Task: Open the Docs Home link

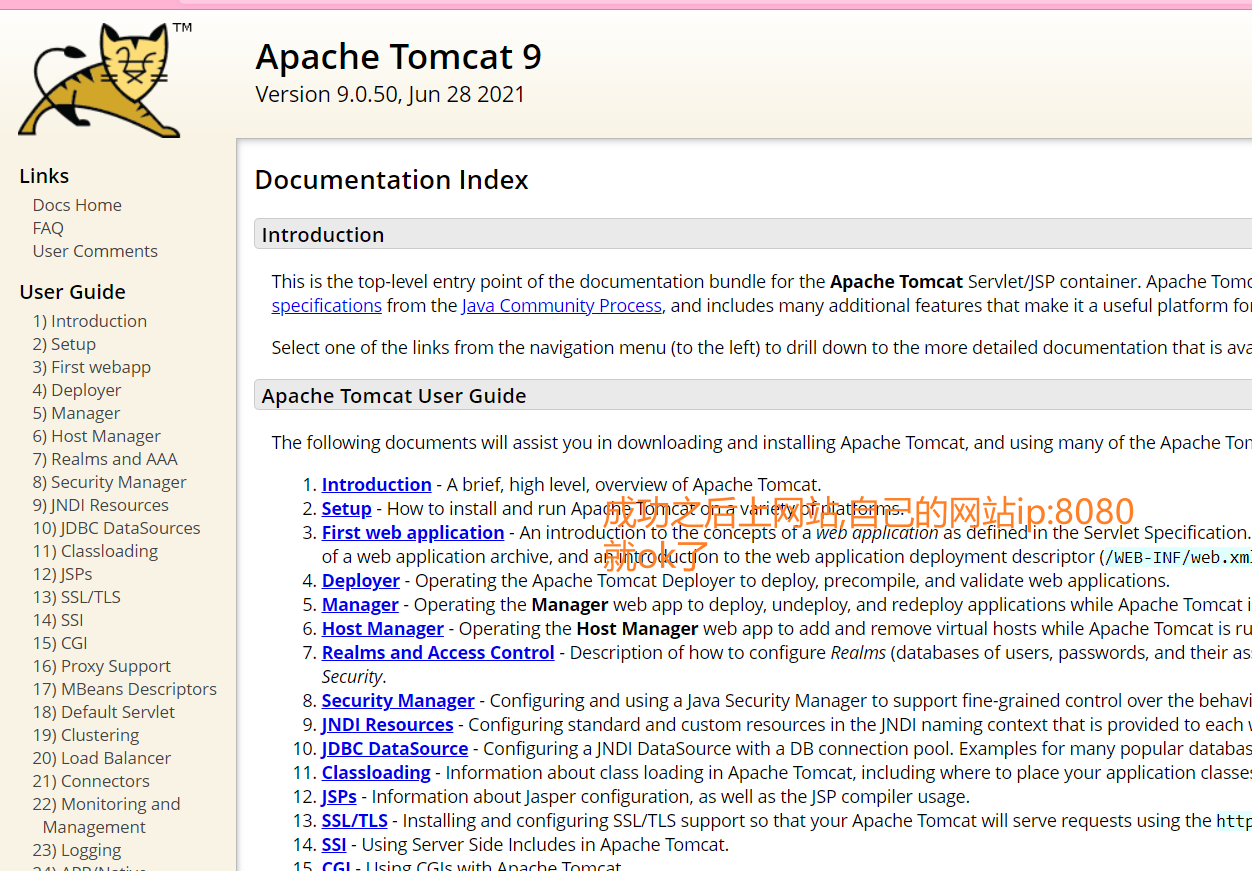Action: pyautogui.click(x=77, y=205)
